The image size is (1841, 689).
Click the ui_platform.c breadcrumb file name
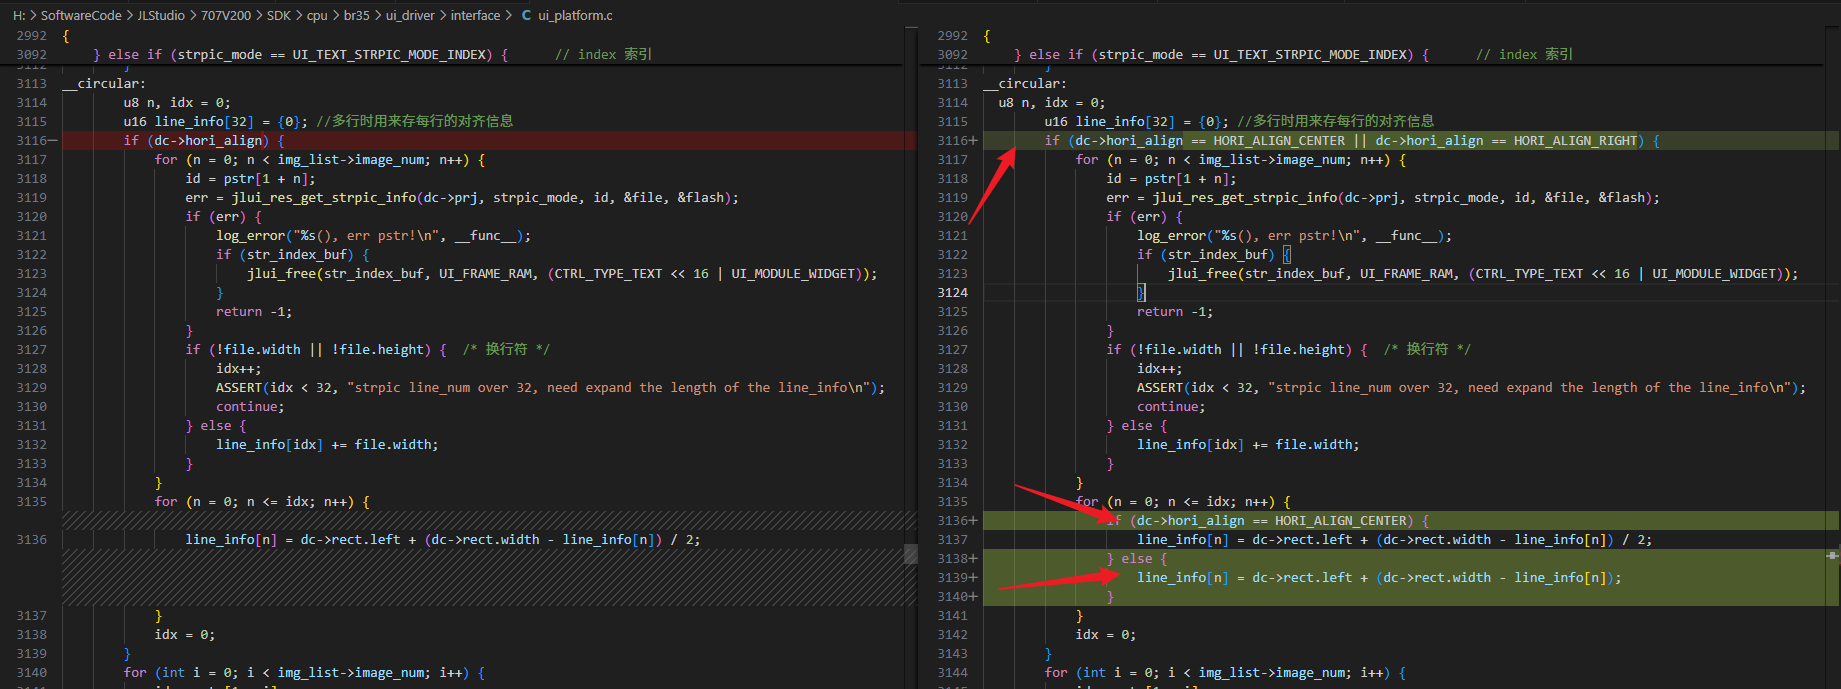(x=575, y=15)
